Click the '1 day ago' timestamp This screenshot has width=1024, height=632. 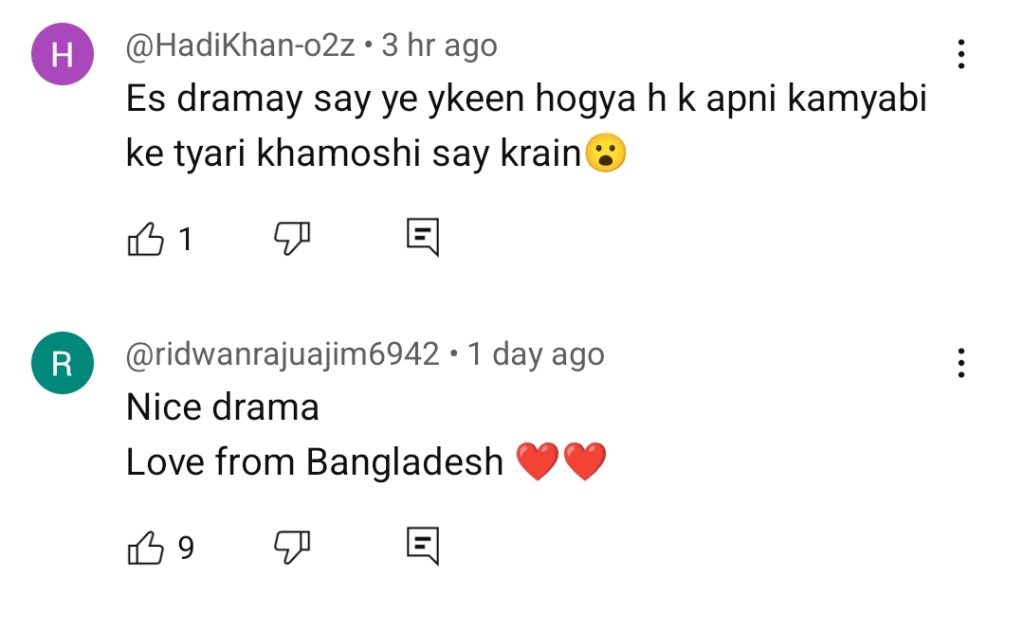(x=536, y=354)
